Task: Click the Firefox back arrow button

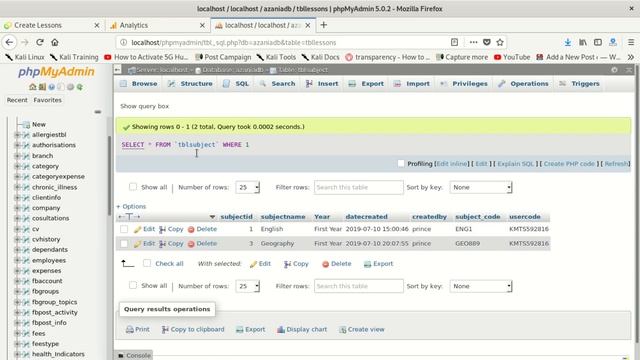Action: coord(9,42)
